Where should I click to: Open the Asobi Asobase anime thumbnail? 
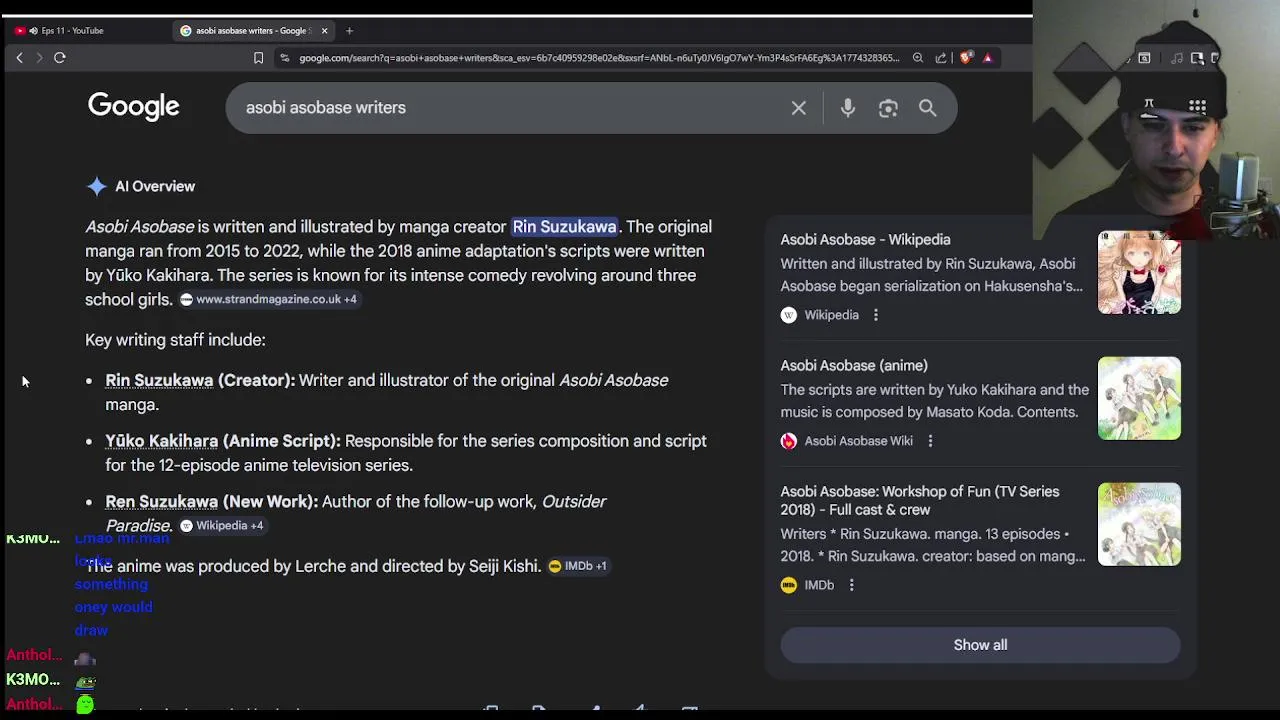tap(1139, 398)
